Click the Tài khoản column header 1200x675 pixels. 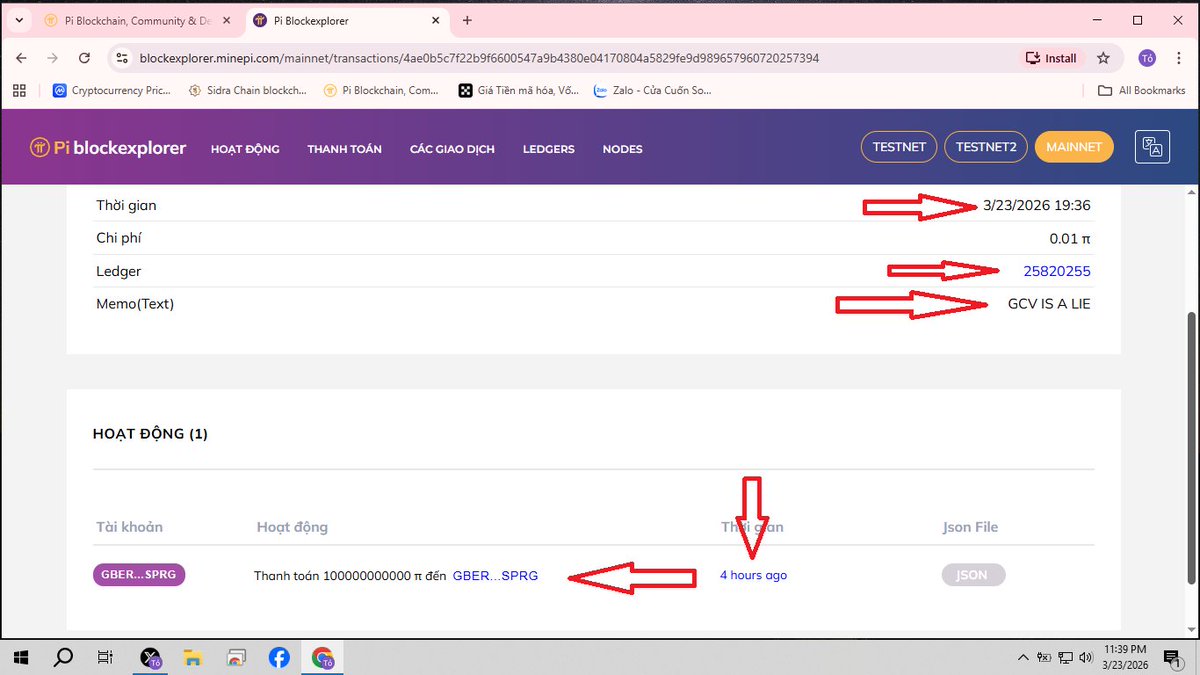pos(129,526)
